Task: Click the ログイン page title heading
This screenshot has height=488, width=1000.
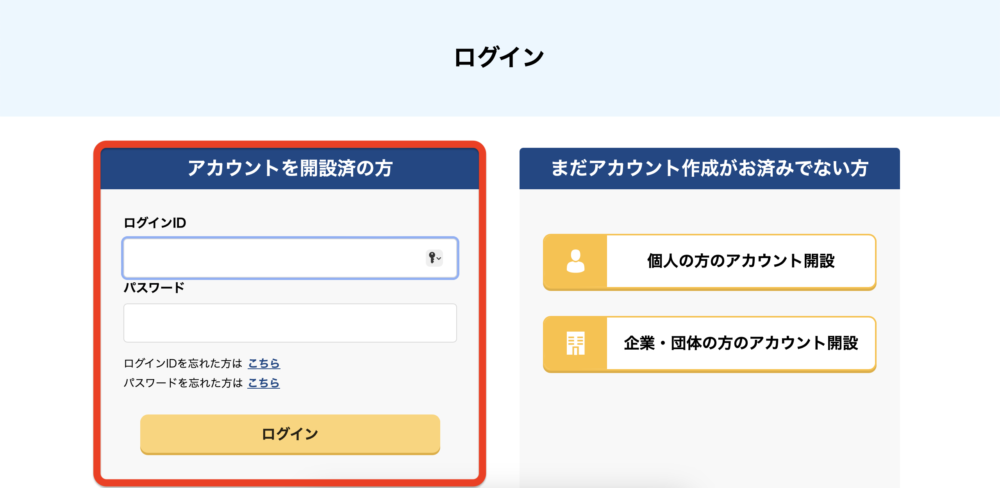Action: pyautogui.click(x=499, y=57)
